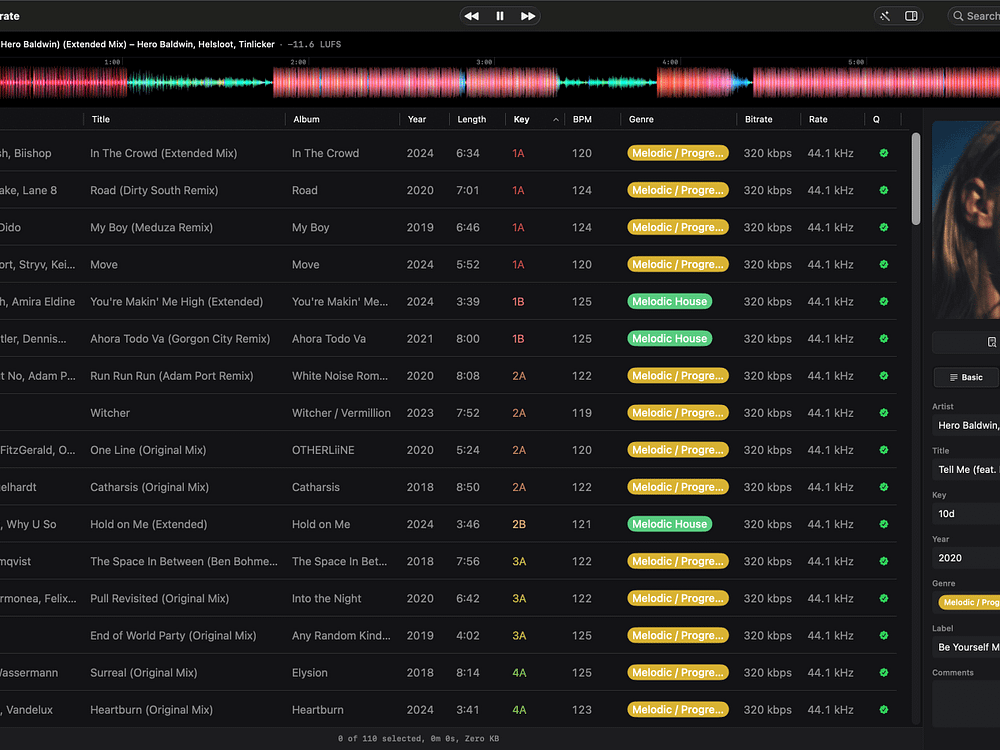
Task: Click the quality dot for You're Makin' Me High
Action: click(884, 302)
